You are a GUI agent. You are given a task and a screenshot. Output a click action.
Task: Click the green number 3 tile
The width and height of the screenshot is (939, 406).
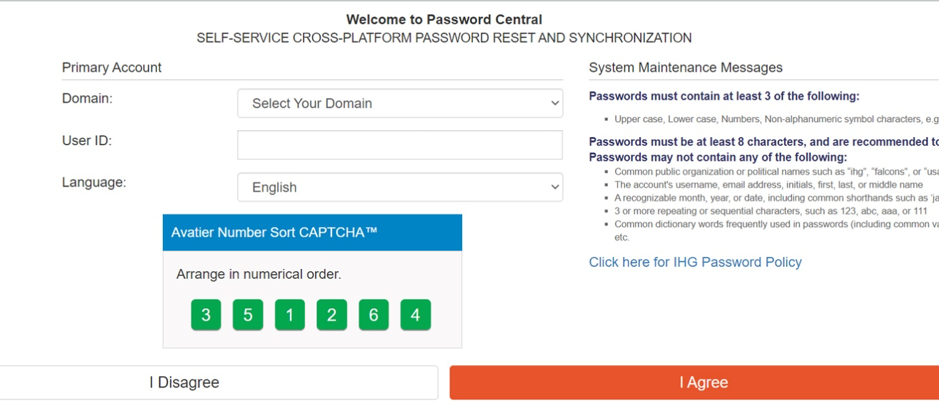(x=206, y=315)
